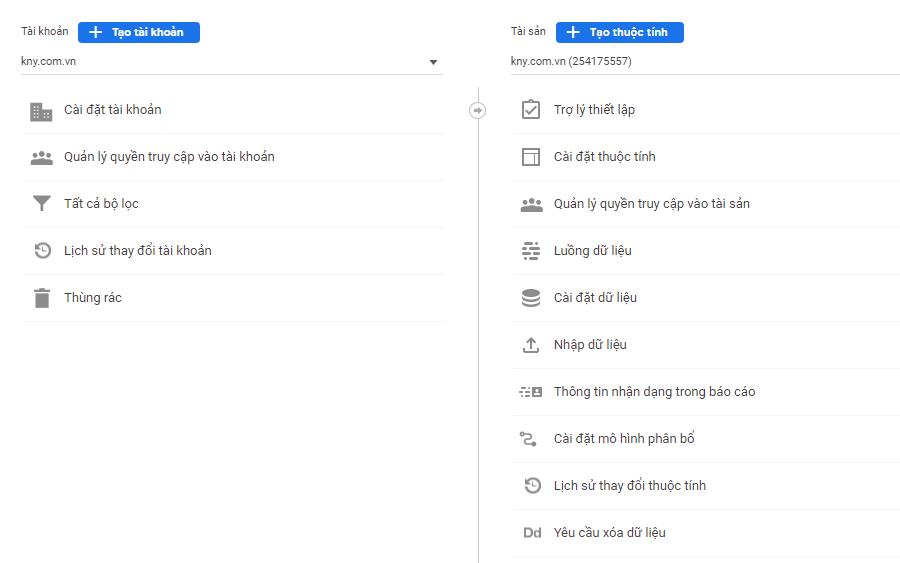Viewport: 900px width, 563px height.
Task: Click the Tạo tài khoản button
Action: pos(139,32)
